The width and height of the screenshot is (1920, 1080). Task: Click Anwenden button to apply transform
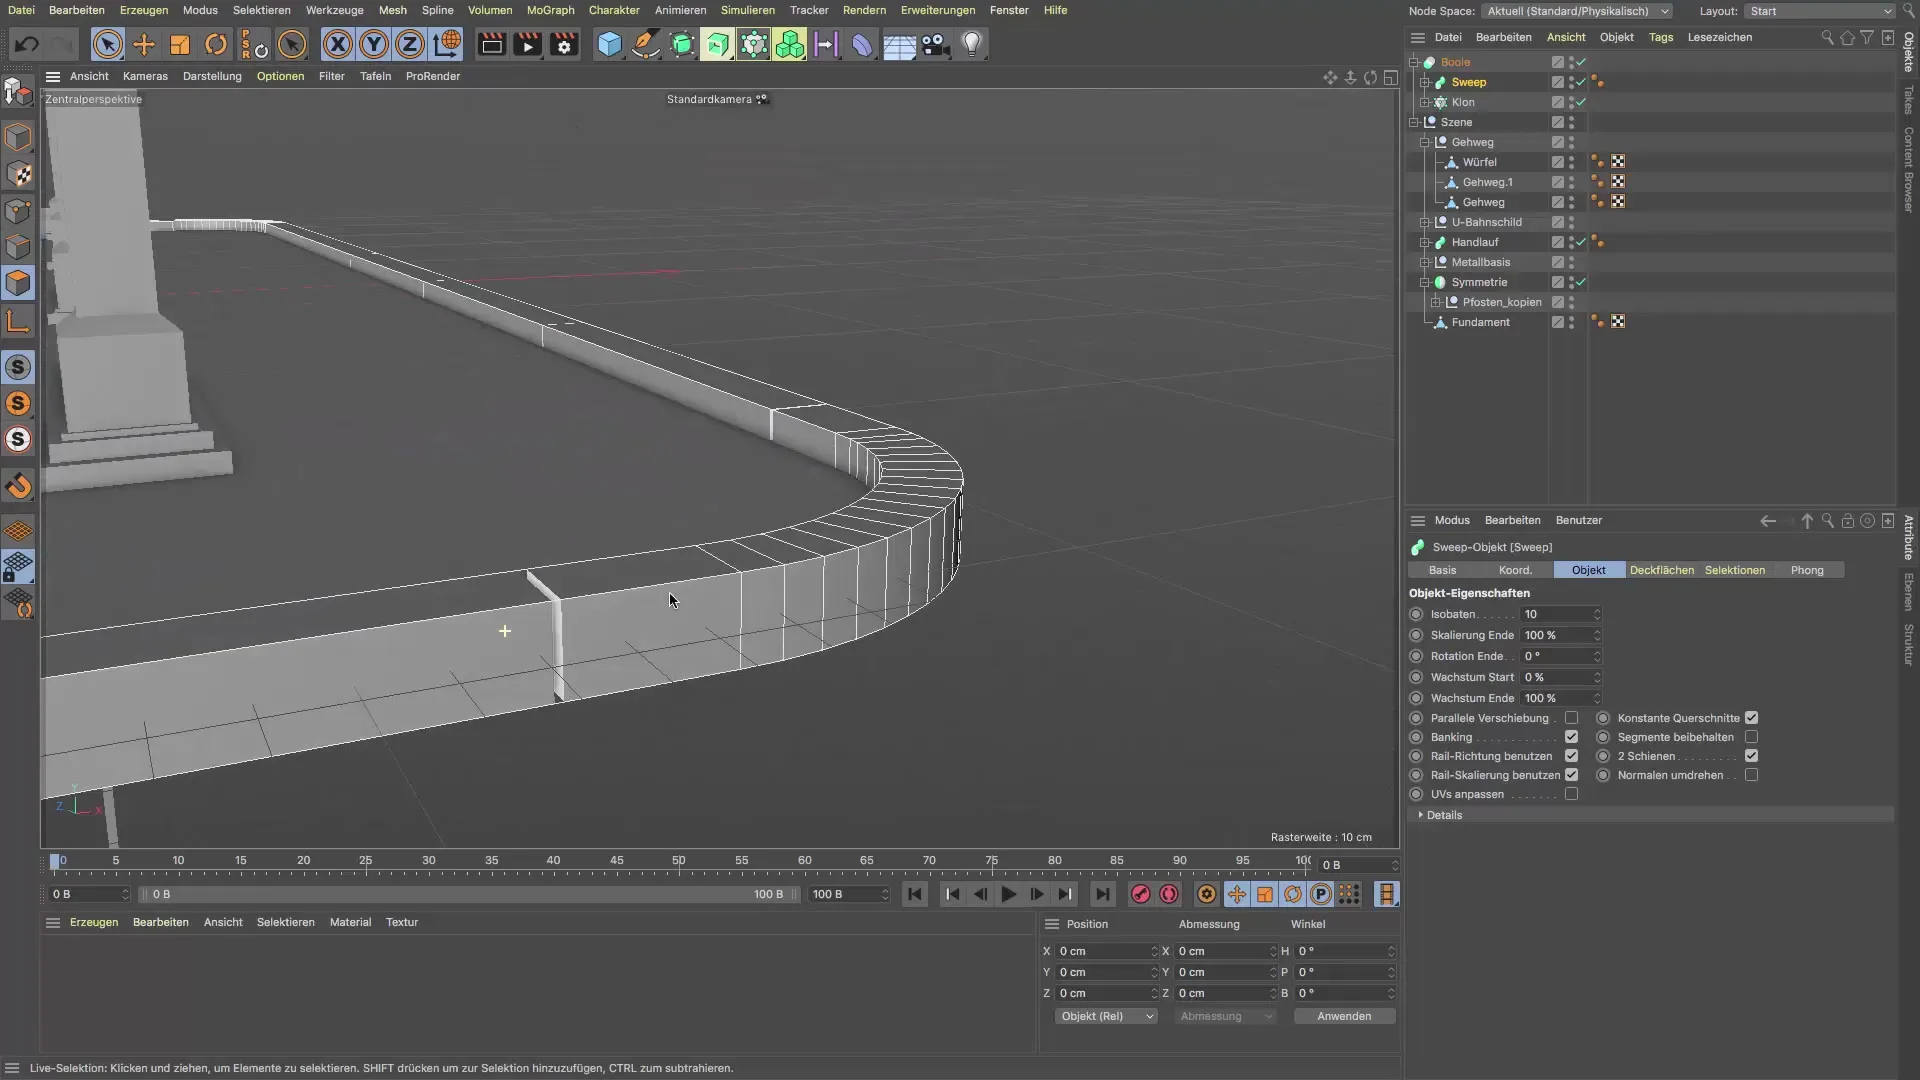click(x=1344, y=1015)
